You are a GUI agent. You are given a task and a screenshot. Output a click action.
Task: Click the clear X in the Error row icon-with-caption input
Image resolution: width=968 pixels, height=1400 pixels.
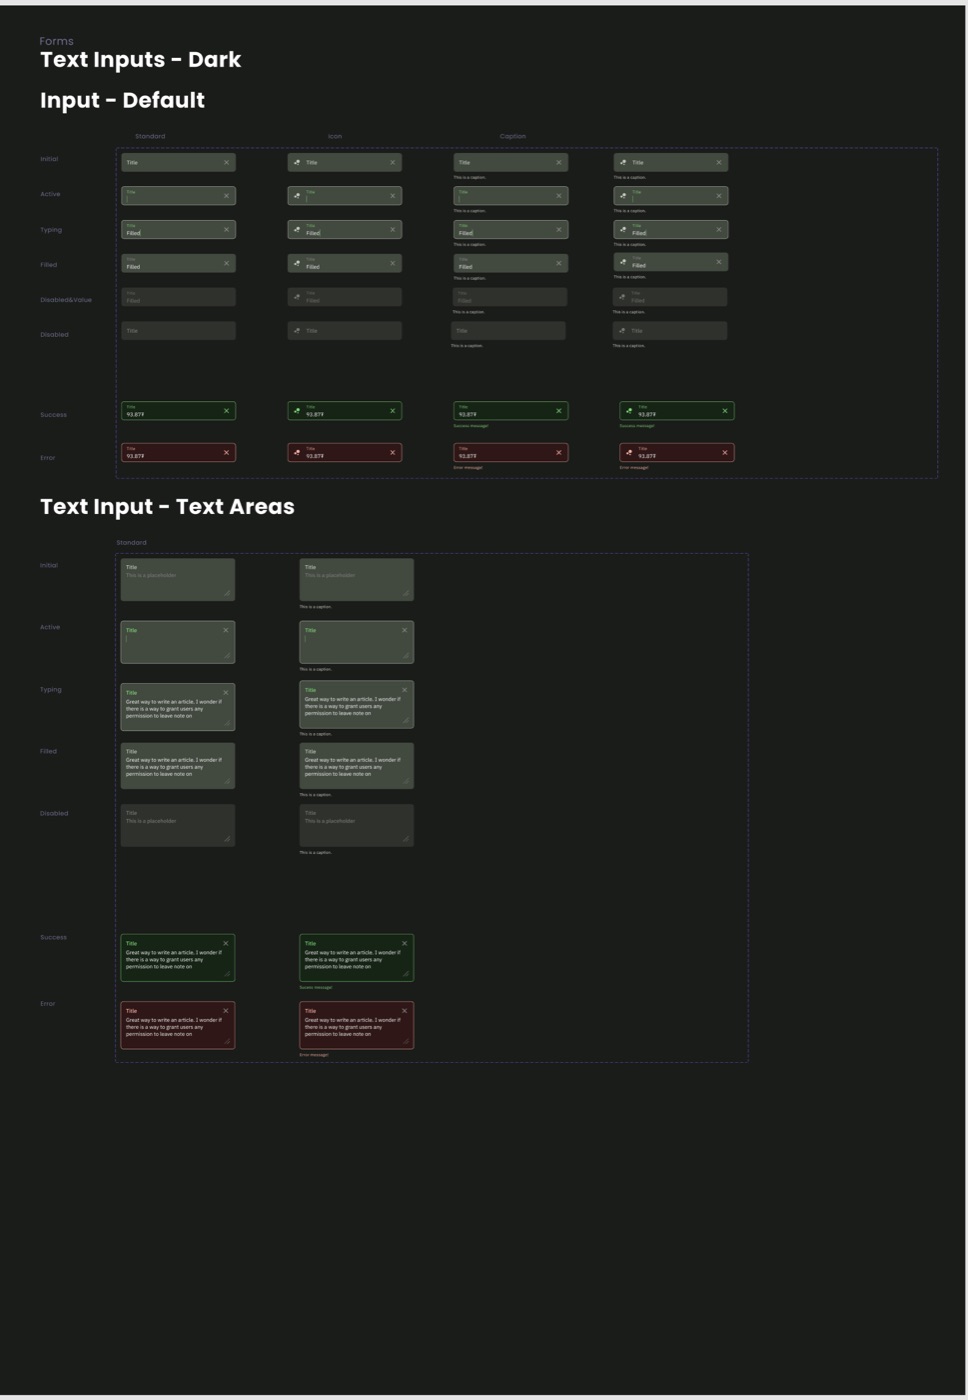725,453
